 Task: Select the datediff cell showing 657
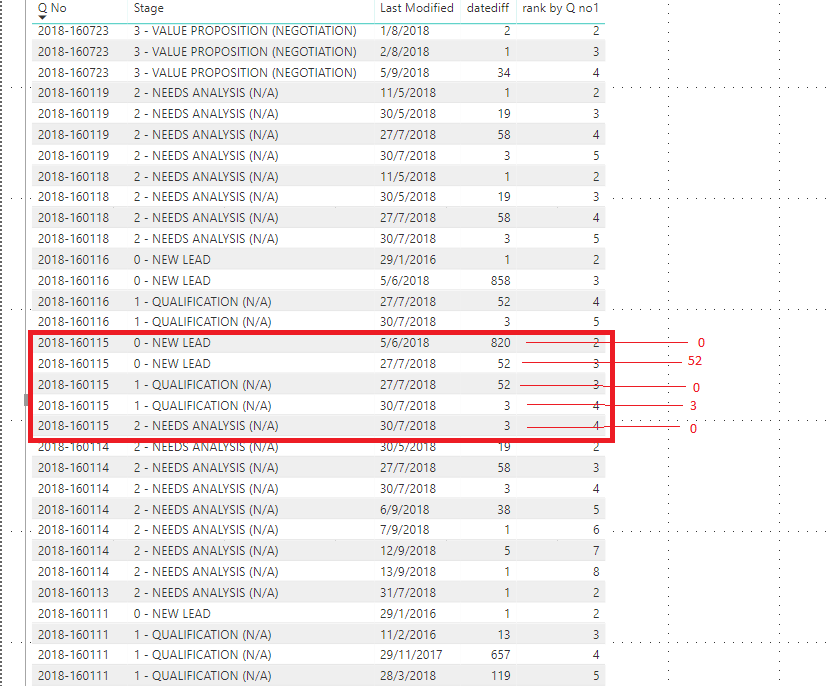click(x=500, y=655)
